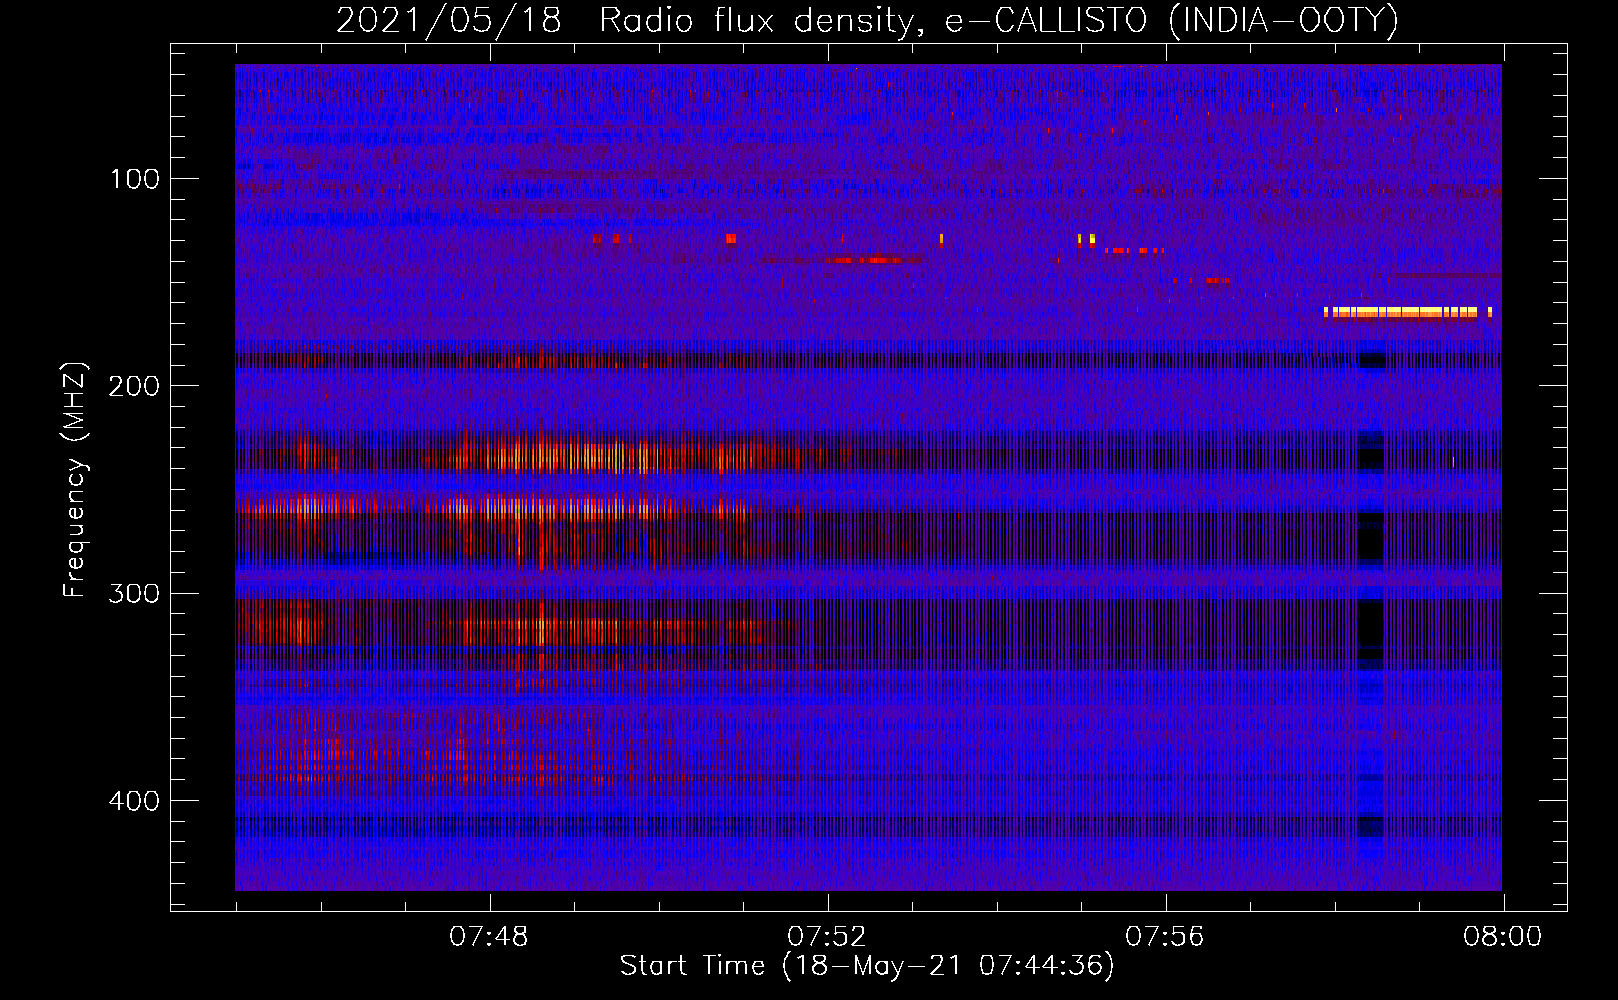The height and width of the screenshot is (1000, 1618).
Task: Click the dark blue vertical dropout strip near 07:58
Action: pos(1371,595)
